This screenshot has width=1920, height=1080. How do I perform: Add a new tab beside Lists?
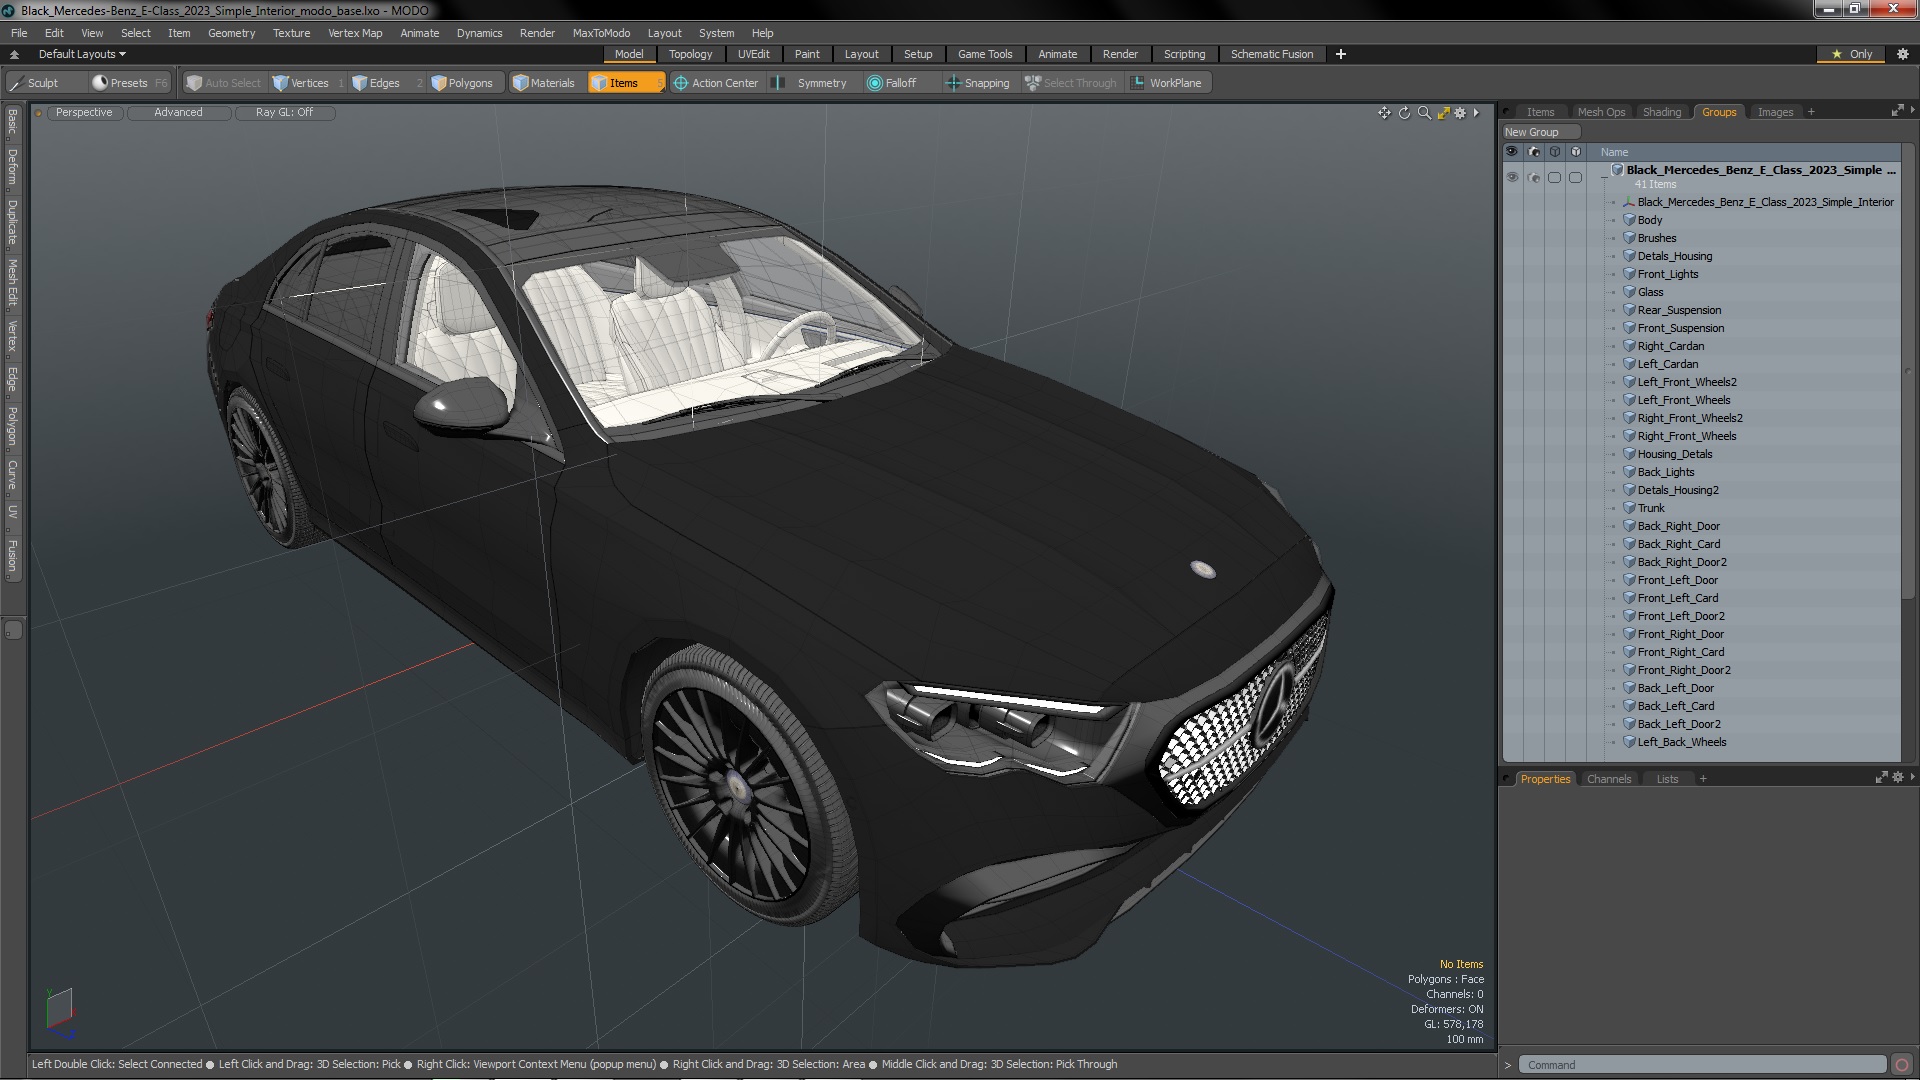[x=1703, y=779]
